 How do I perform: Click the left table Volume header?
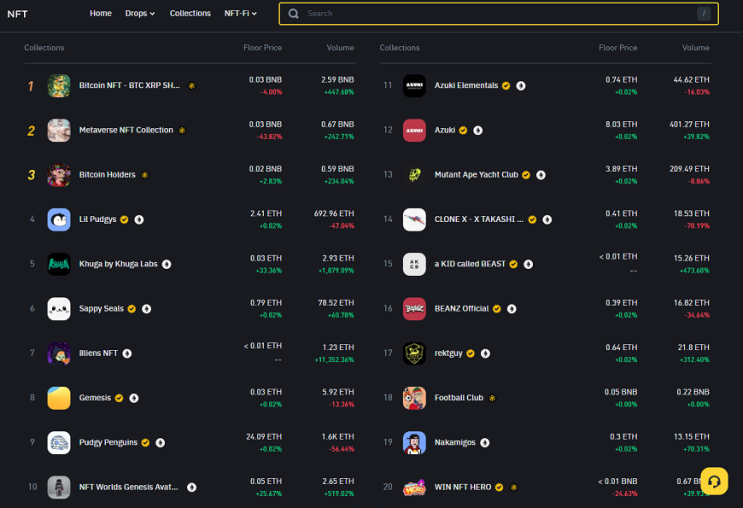click(x=340, y=48)
